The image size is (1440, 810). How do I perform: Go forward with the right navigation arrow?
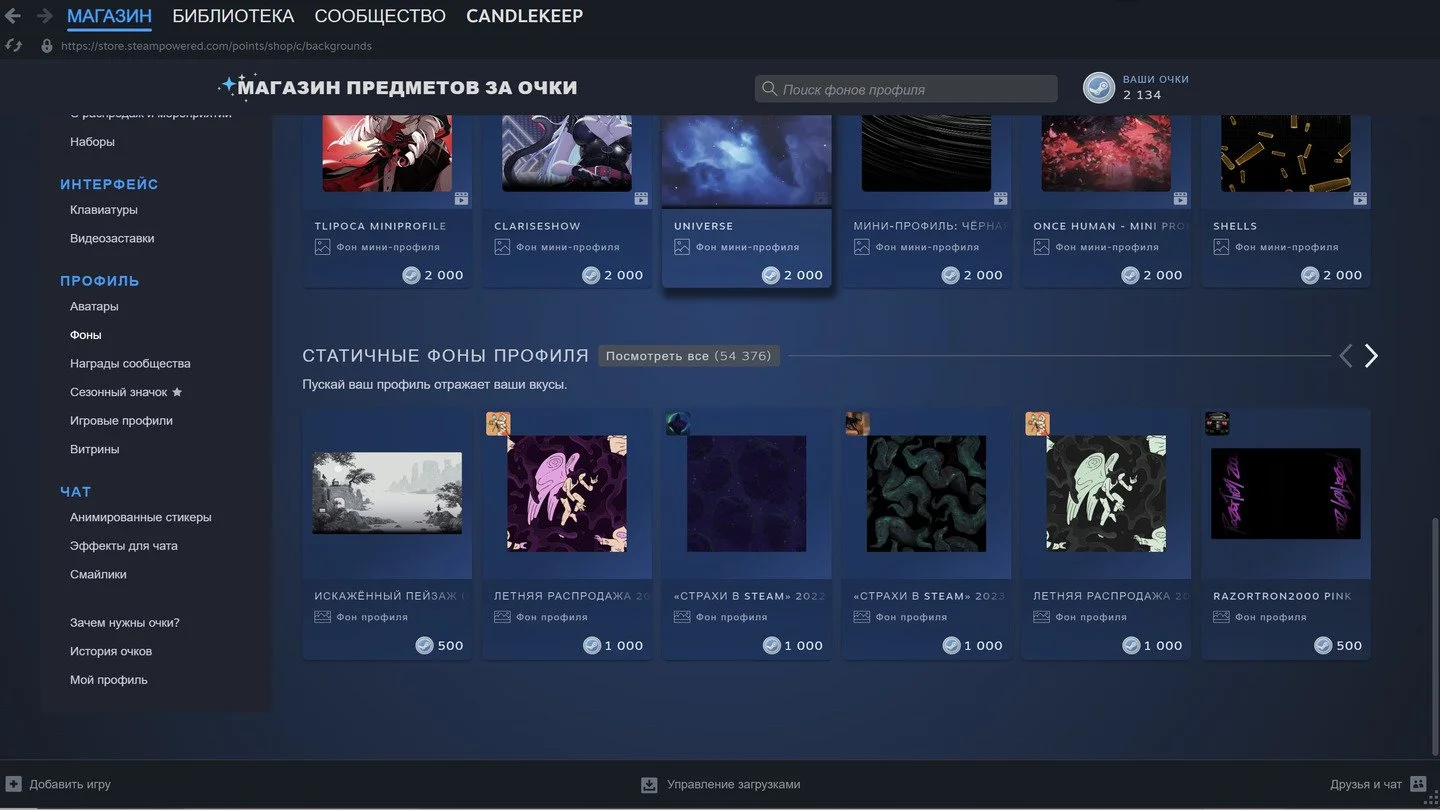click(44, 16)
